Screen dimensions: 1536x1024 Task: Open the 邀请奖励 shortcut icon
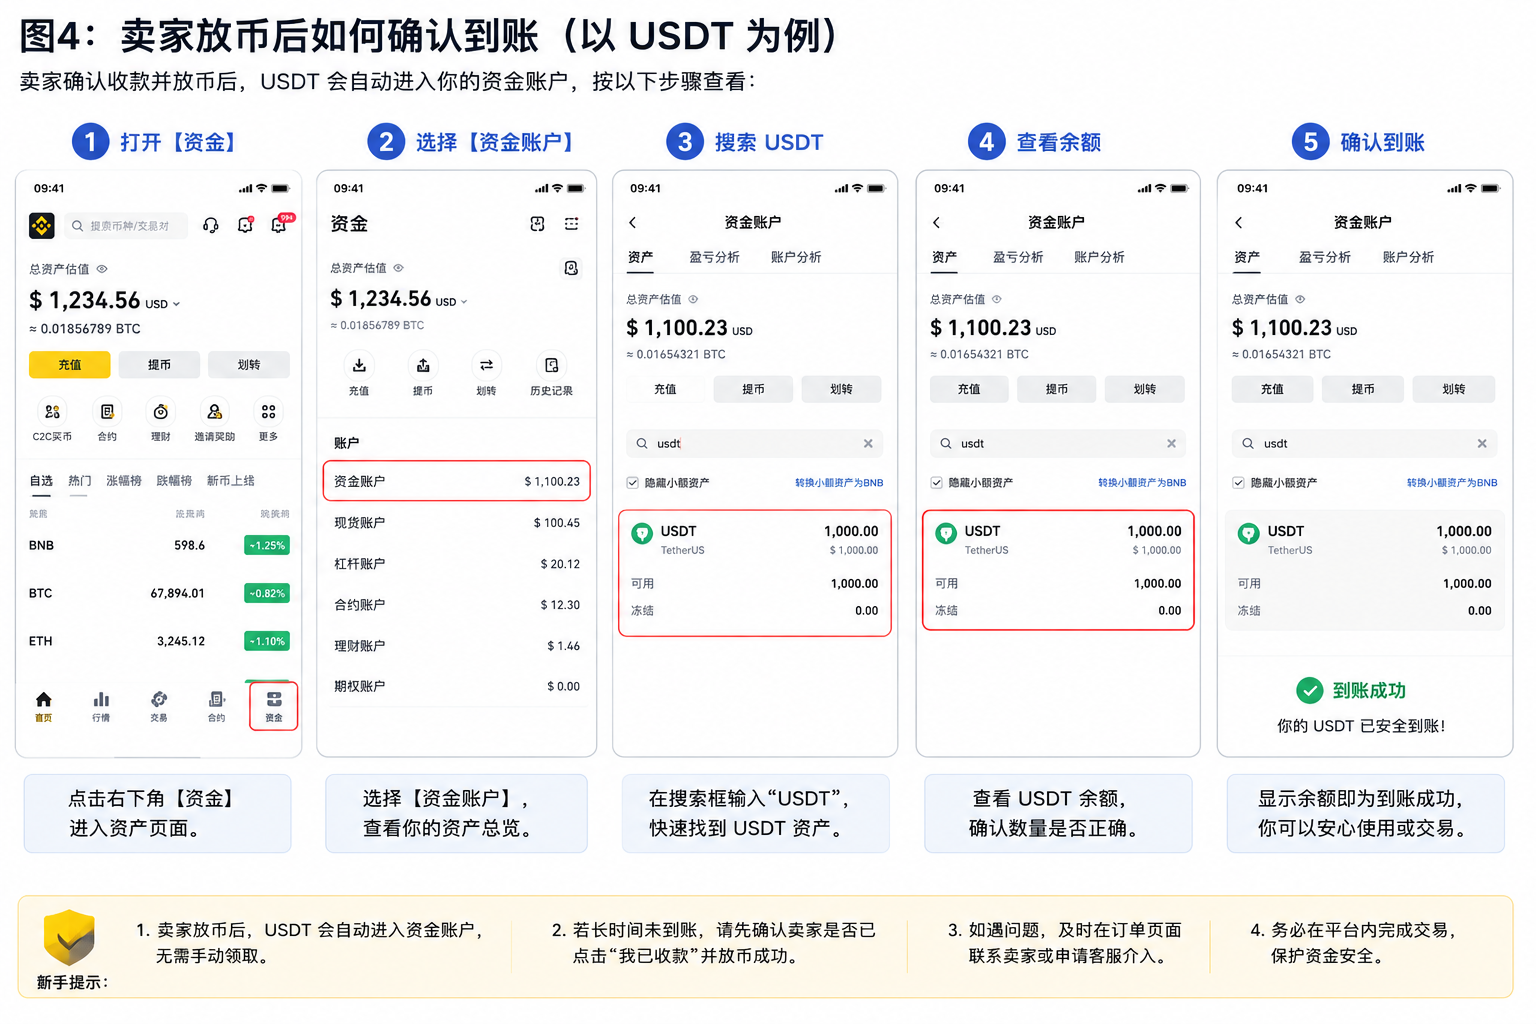214,412
